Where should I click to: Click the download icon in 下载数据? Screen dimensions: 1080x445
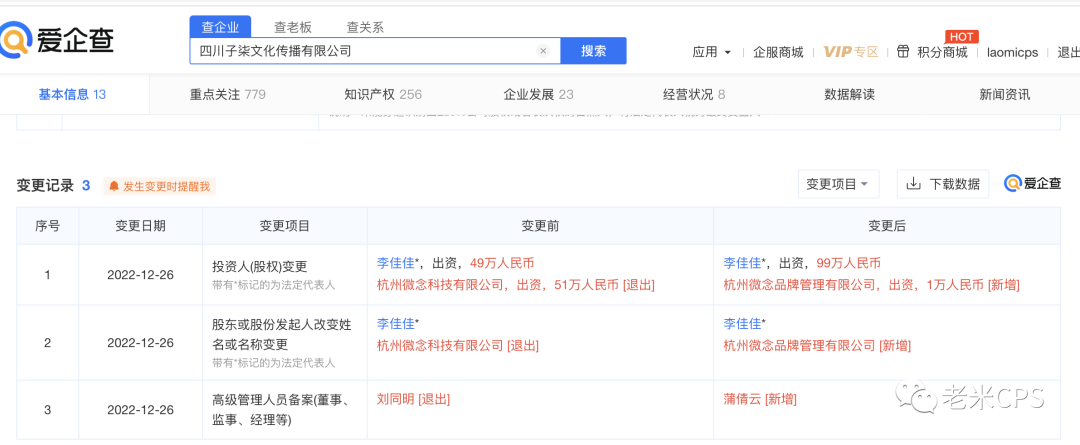point(913,184)
